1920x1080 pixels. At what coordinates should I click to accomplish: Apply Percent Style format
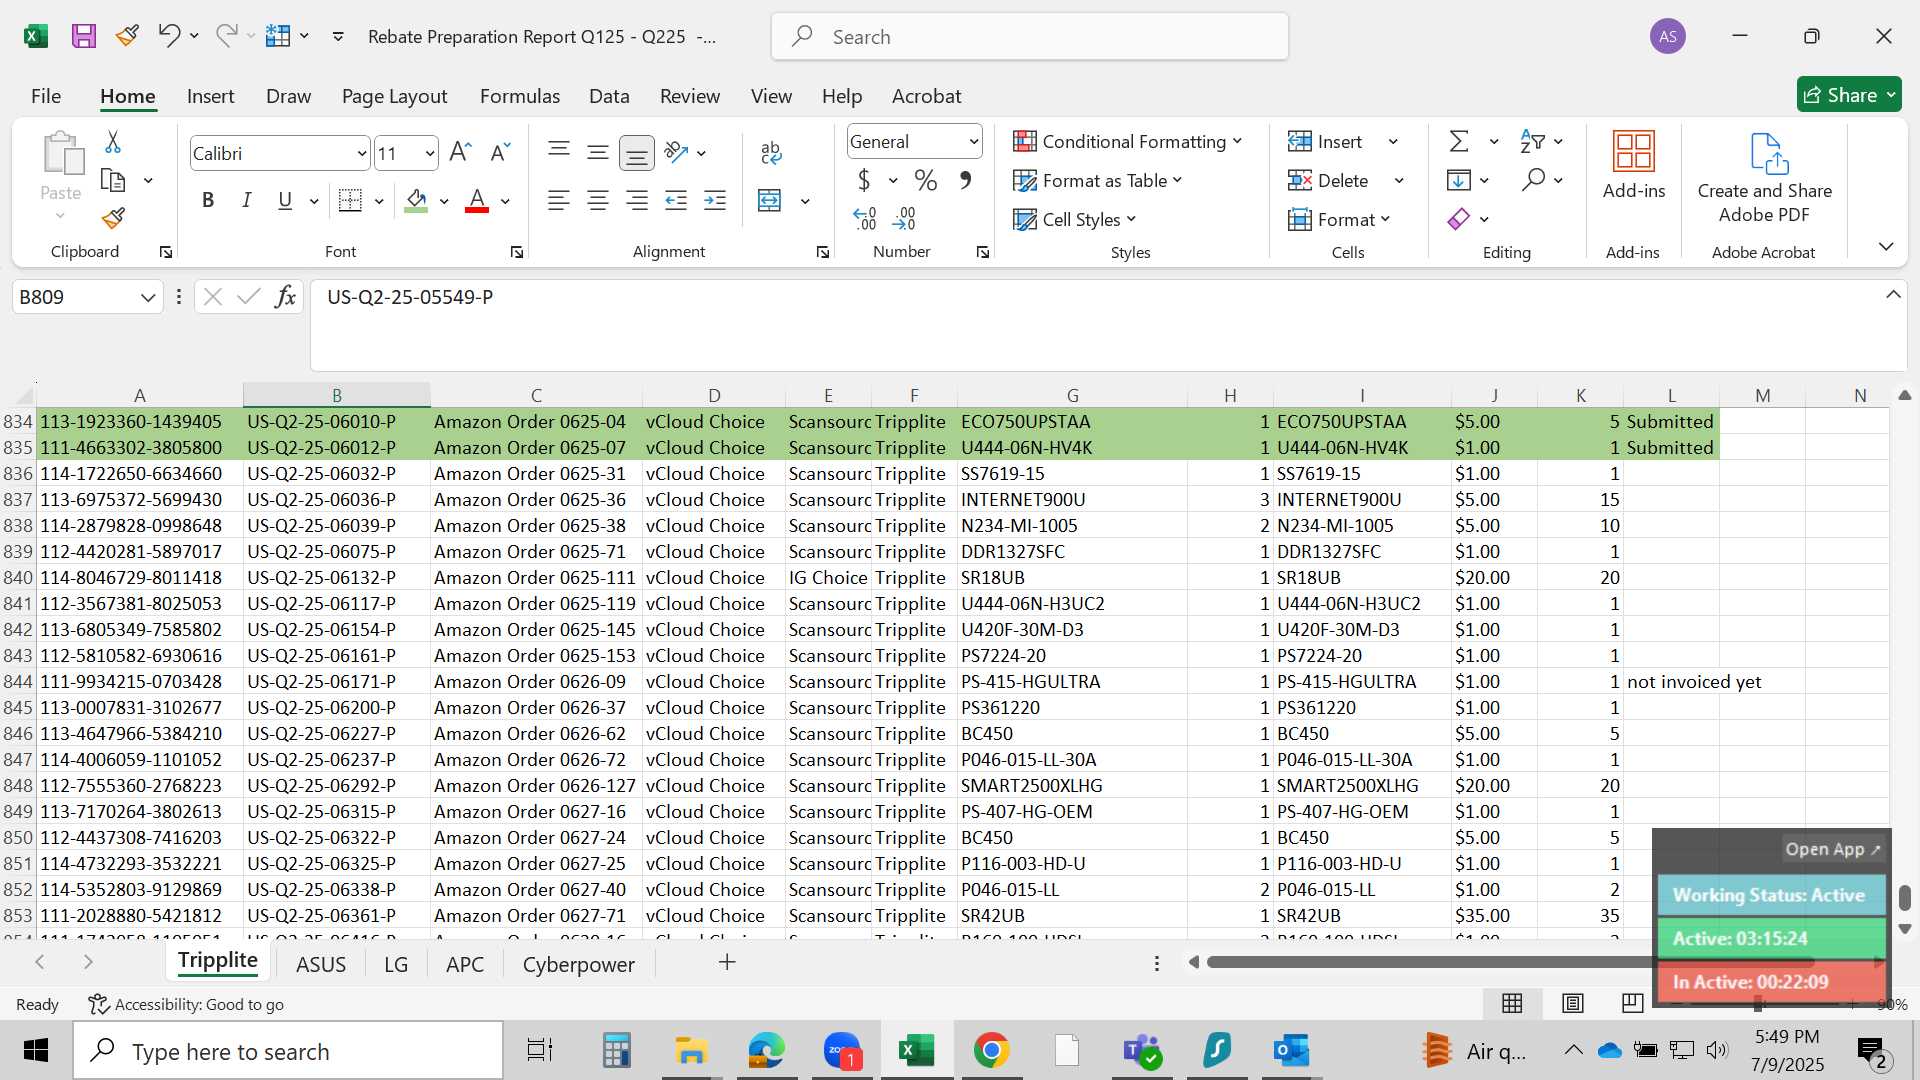(x=926, y=180)
